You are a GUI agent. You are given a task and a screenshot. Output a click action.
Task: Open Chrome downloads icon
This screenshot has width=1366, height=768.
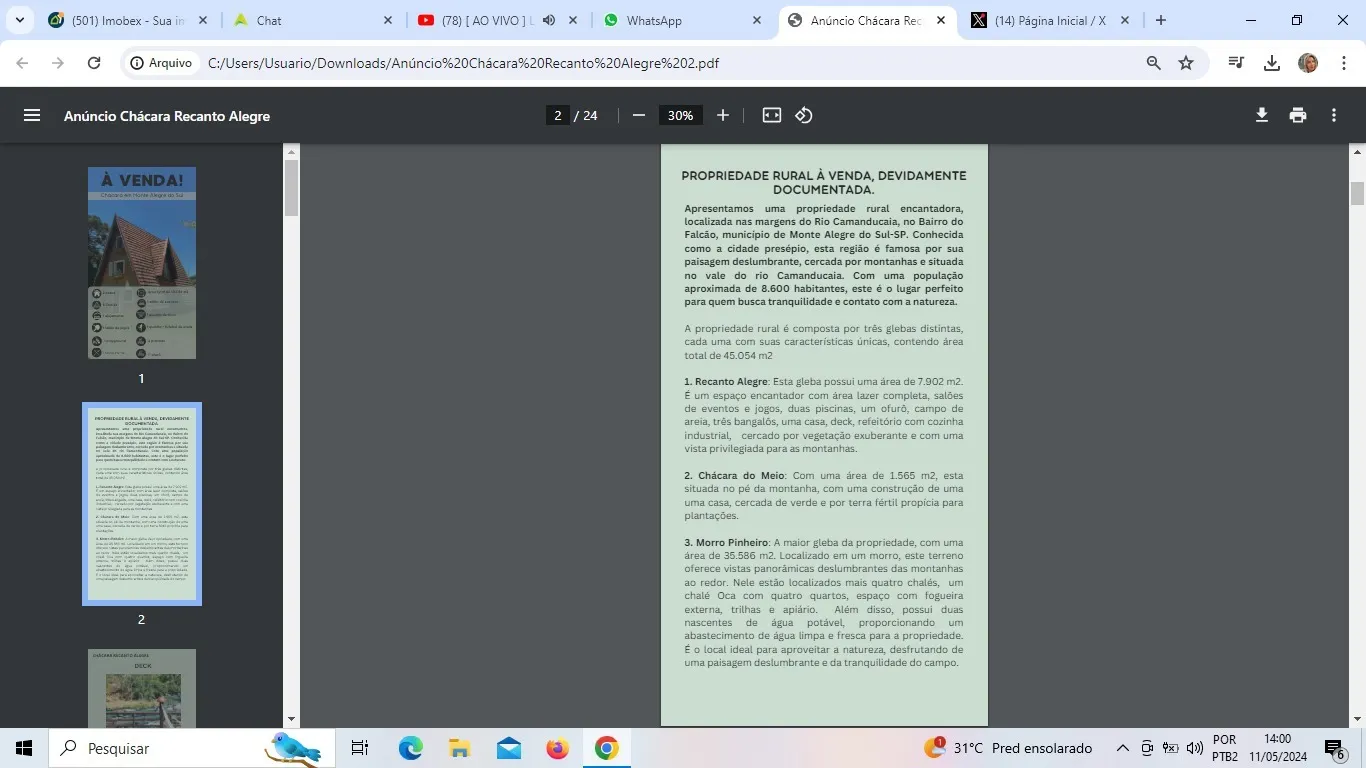[1272, 63]
